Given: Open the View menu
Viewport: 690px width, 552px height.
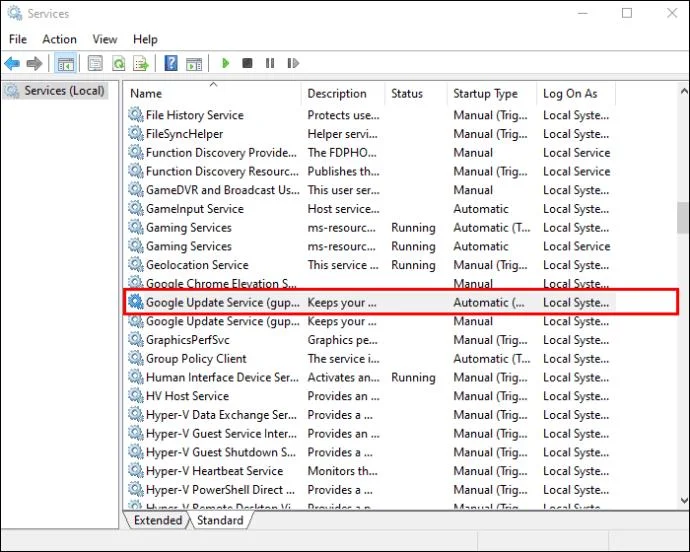Looking at the screenshot, I should (x=105, y=39).
